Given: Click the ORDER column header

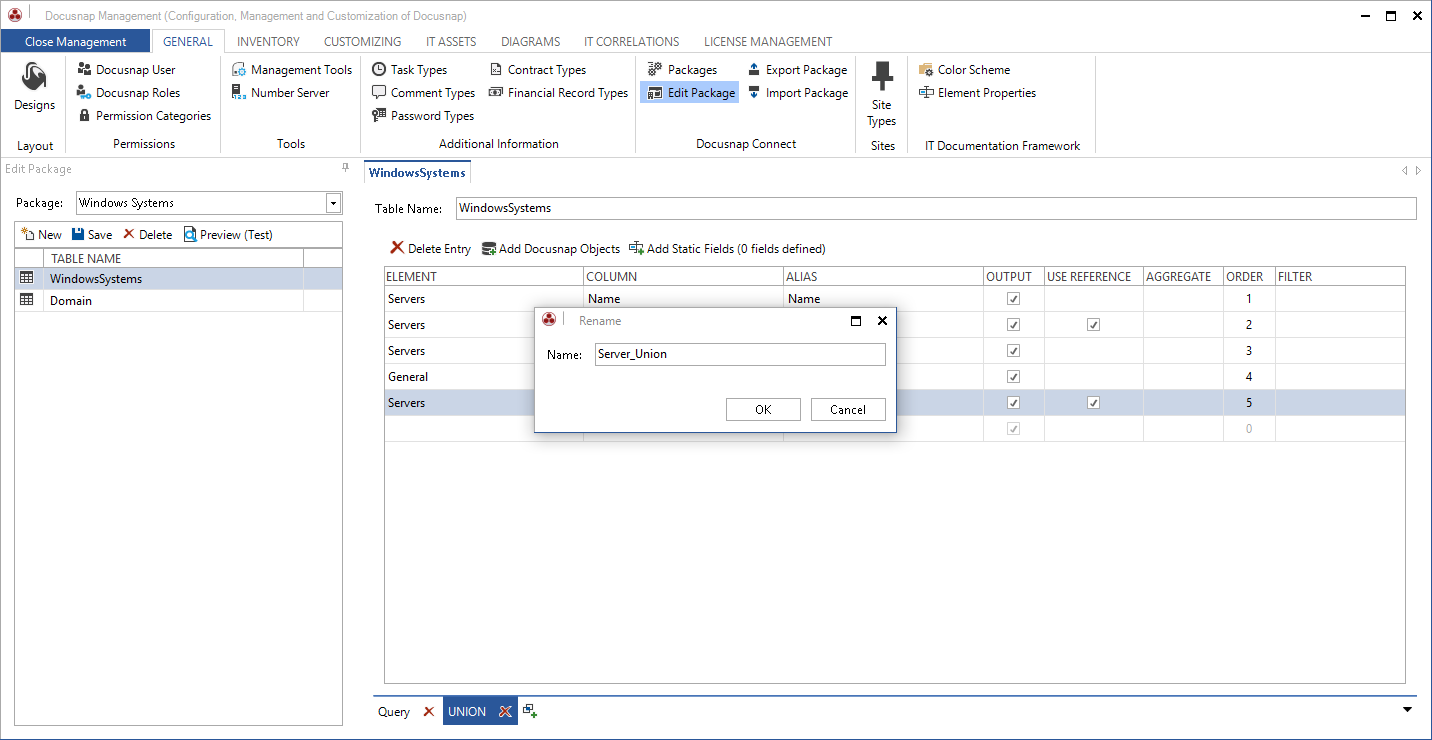Looking at the screenshot, I should point(1249,277).
